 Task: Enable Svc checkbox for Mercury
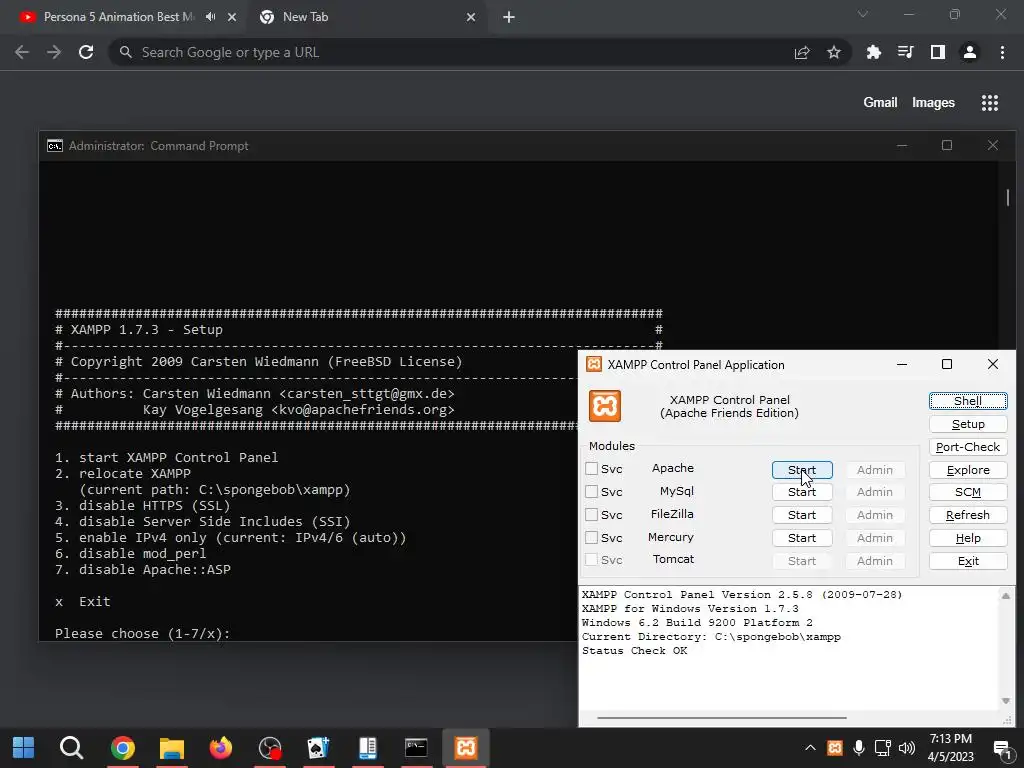pos(592,537)
